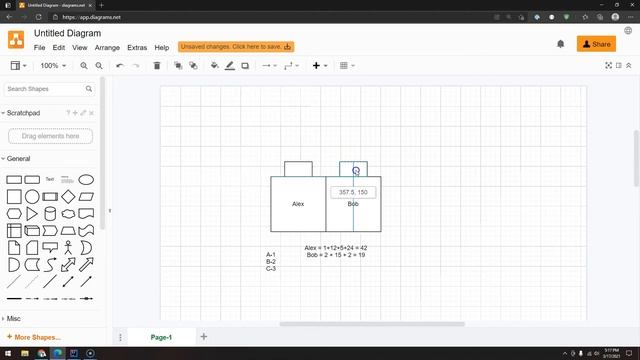Image resolution: width=640 pixels, height=360 pixels.
Task: Select the Page-1 tab
Action: click(x=161, y=337)
